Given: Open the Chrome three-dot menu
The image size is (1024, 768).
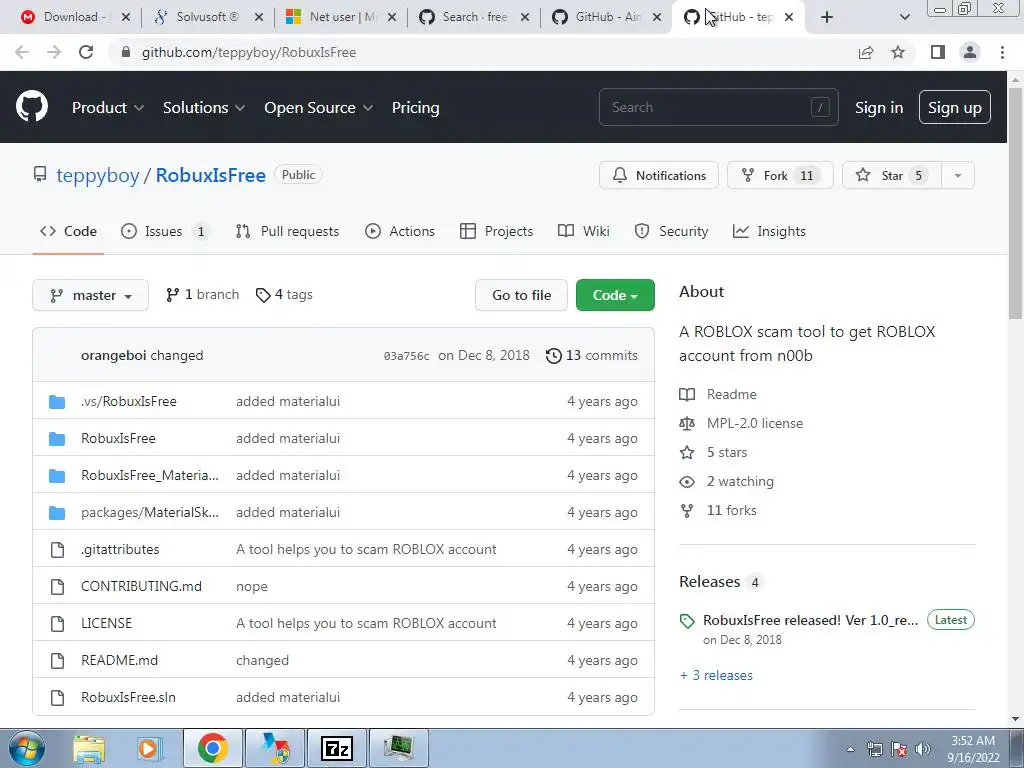Looking at the screenshot, I should (1002, 52).
